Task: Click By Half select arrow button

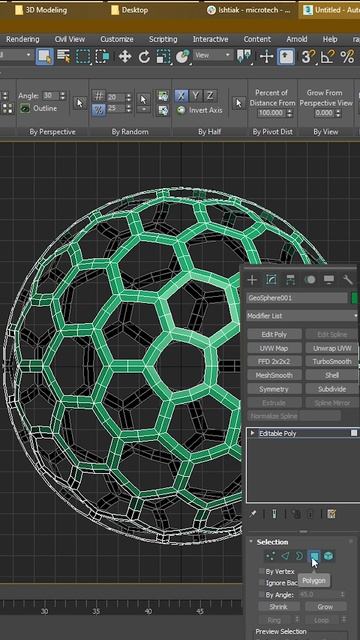Action: click(x=238, y=103)
